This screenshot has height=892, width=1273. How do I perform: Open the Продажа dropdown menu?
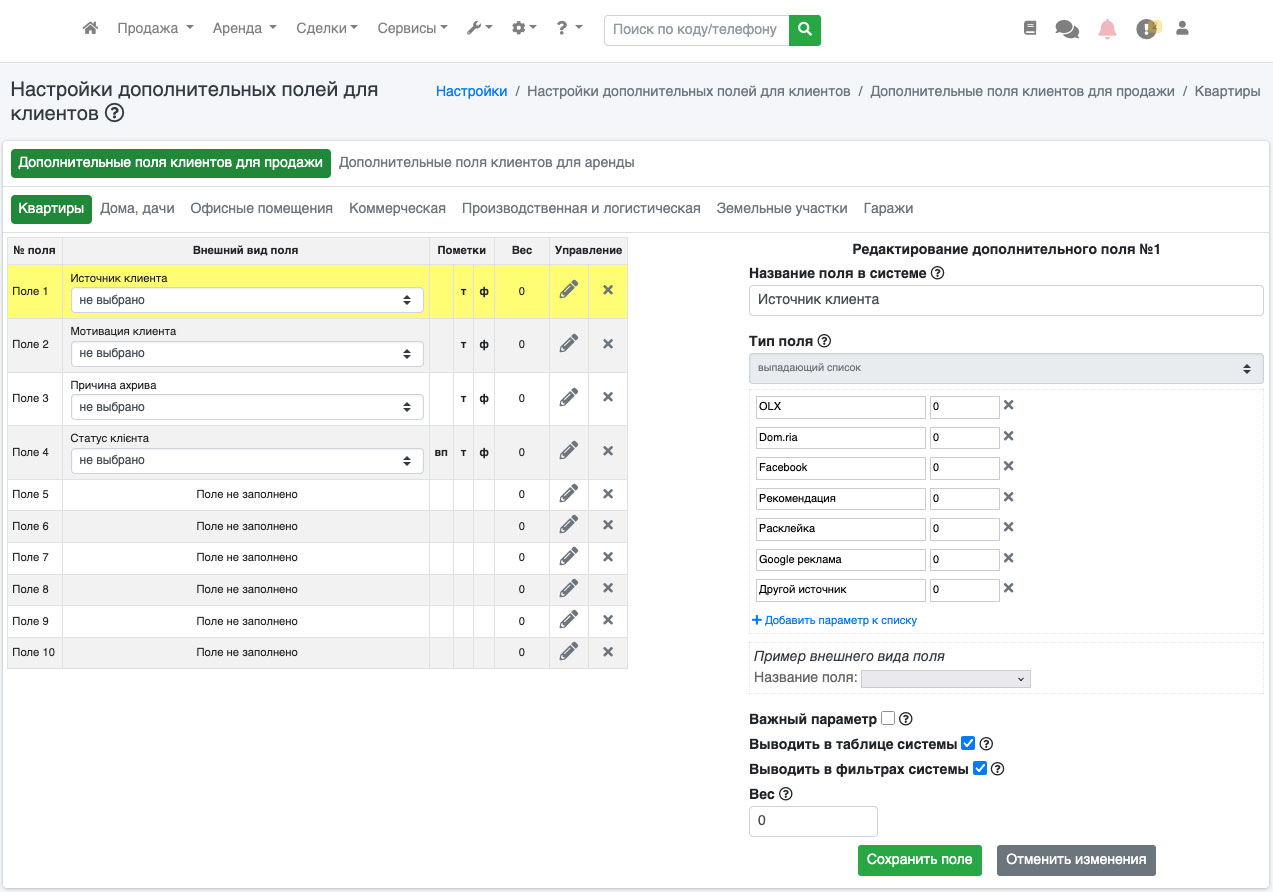point(155,29)
